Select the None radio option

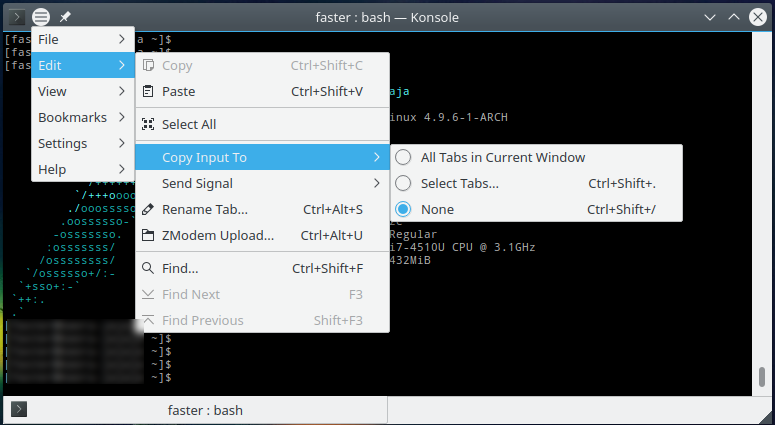point(403,209)
